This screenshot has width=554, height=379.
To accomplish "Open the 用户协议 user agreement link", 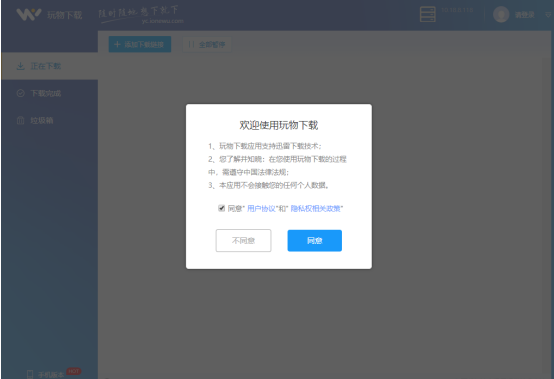I will [261, 208].
